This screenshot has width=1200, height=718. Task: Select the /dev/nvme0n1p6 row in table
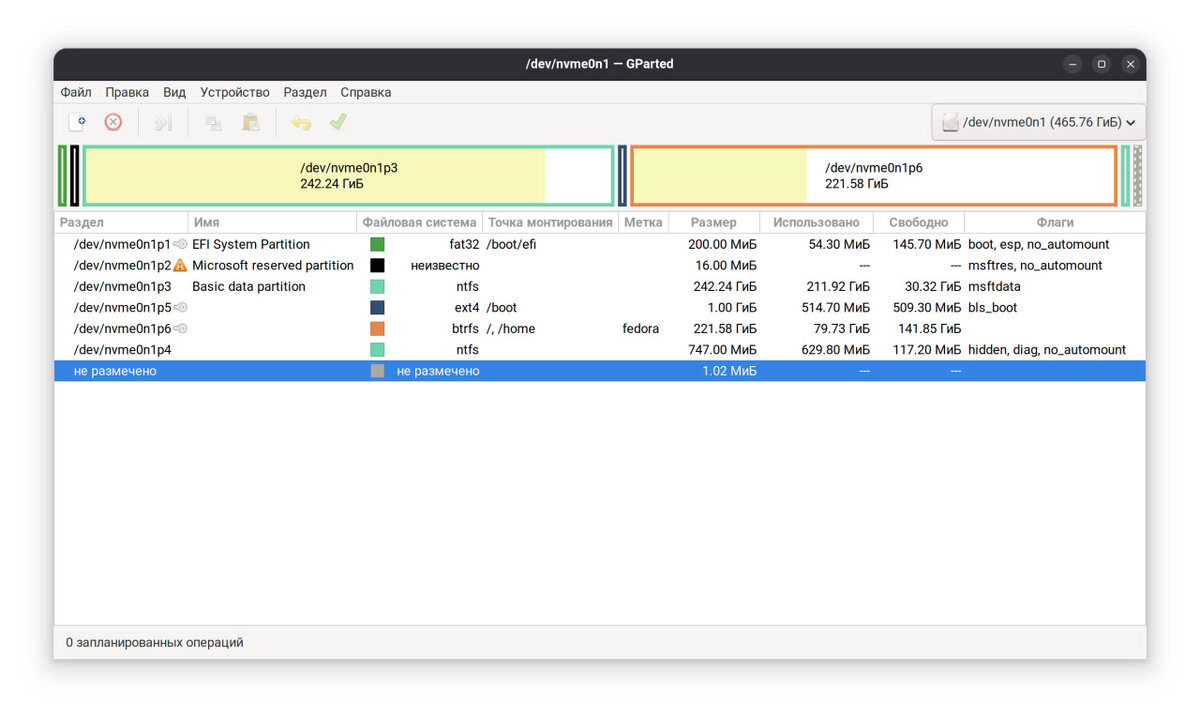[x=600, y=328]
